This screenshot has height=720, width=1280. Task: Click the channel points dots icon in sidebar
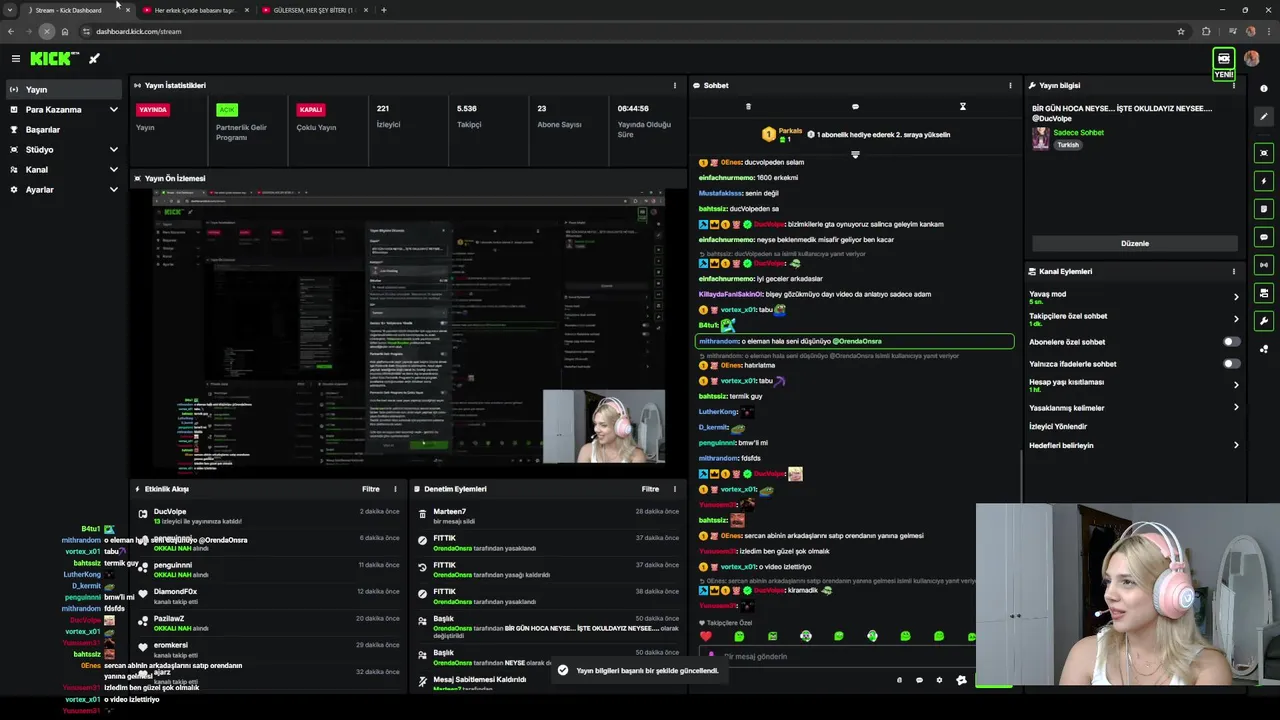point(1264,349)
